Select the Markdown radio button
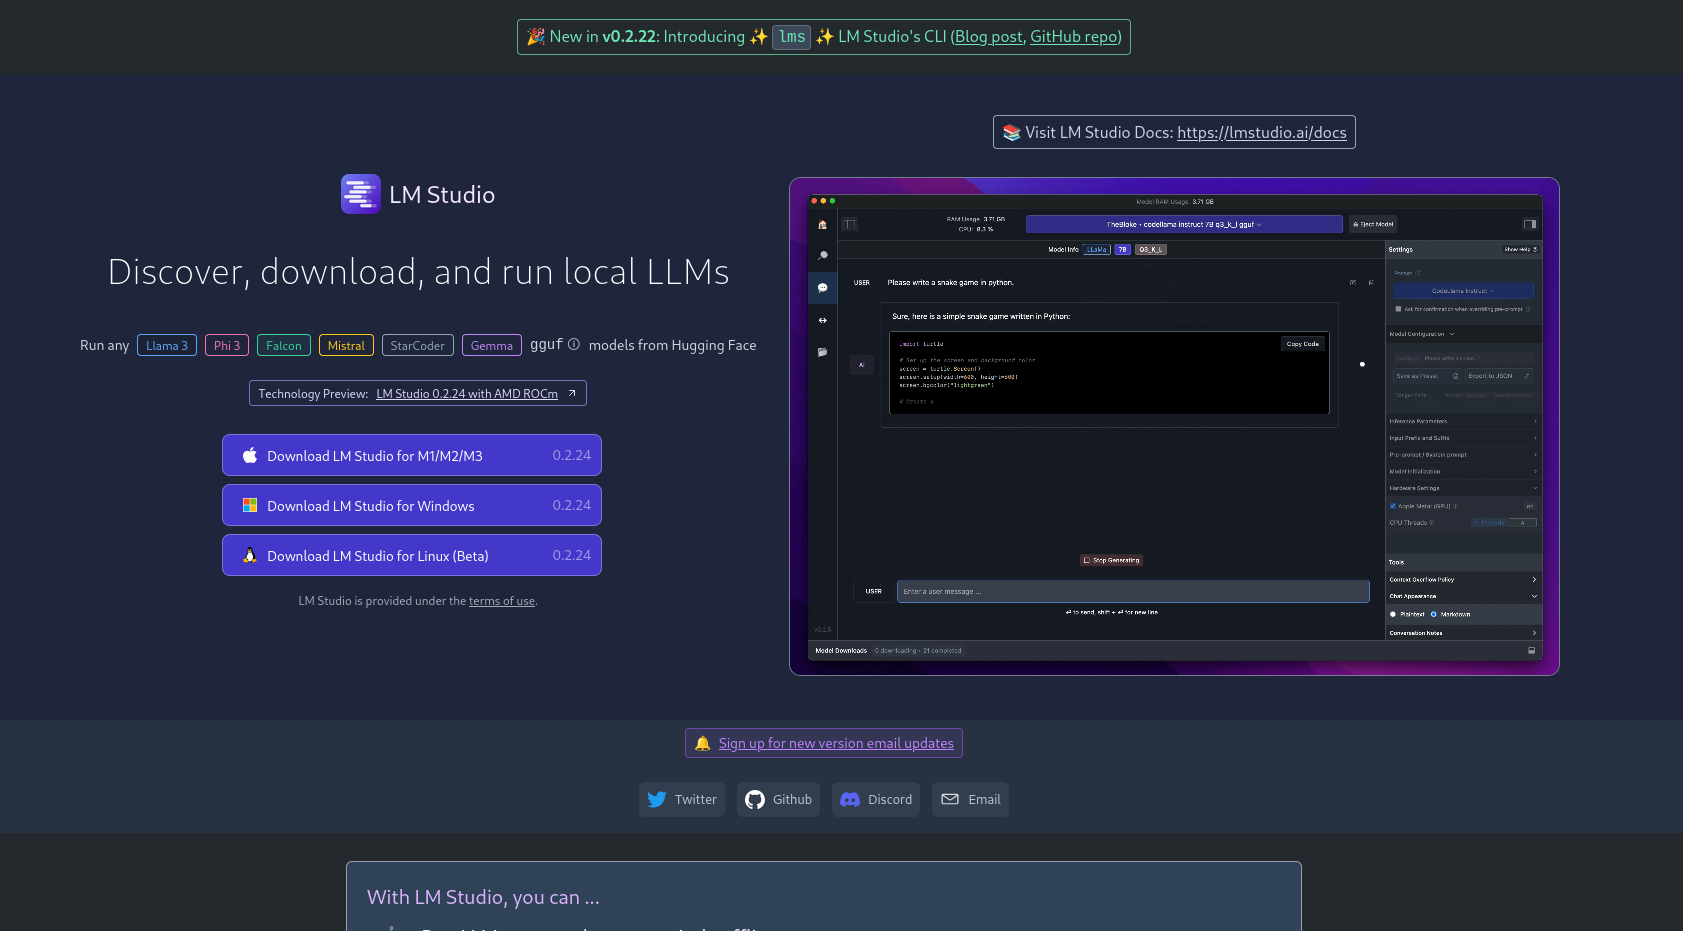1683x931 pixels. pos(1434,614)
